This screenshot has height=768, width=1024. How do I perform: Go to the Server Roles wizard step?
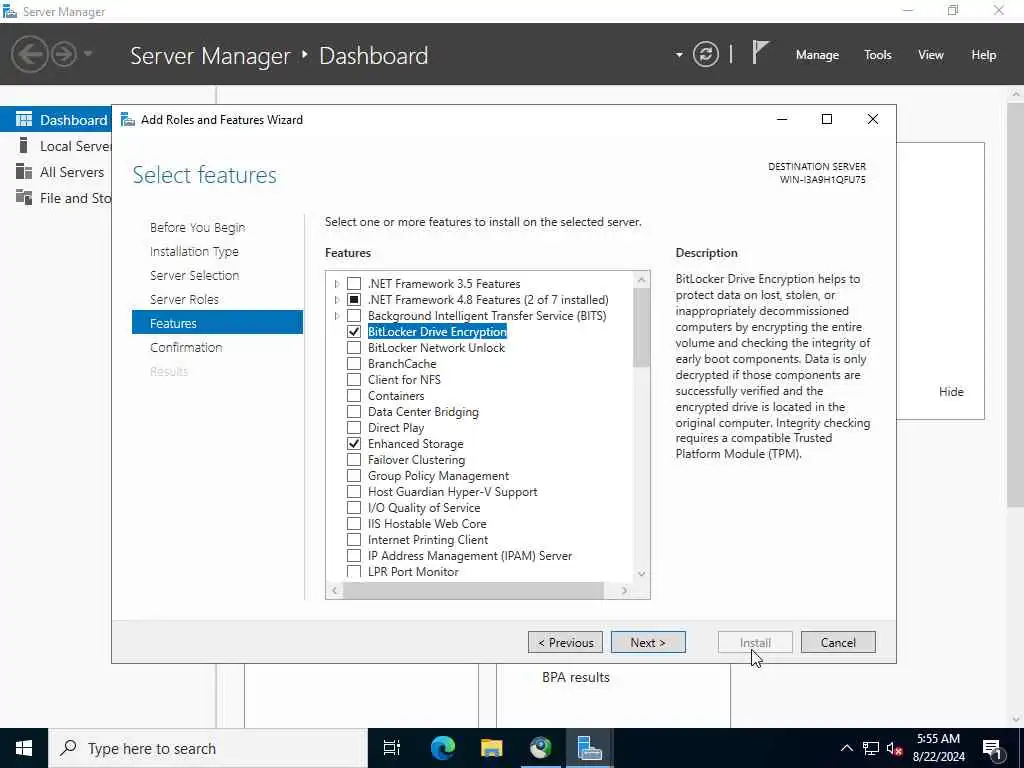(x=184, y=299)
